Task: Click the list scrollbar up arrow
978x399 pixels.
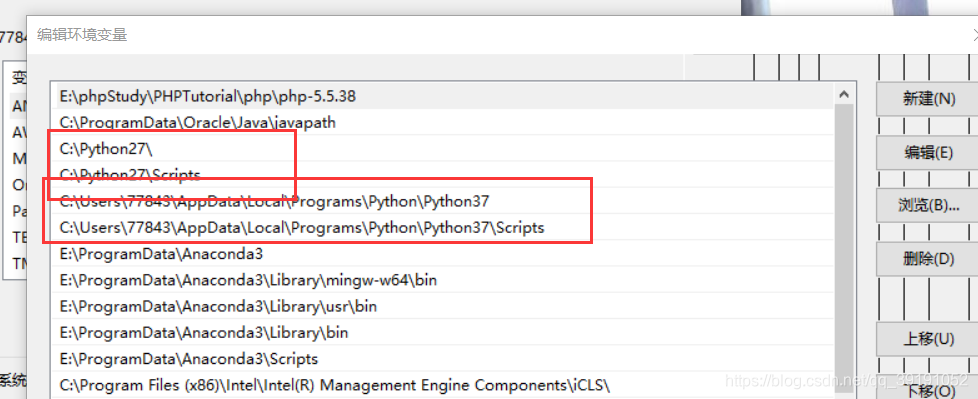Action: 845,95
